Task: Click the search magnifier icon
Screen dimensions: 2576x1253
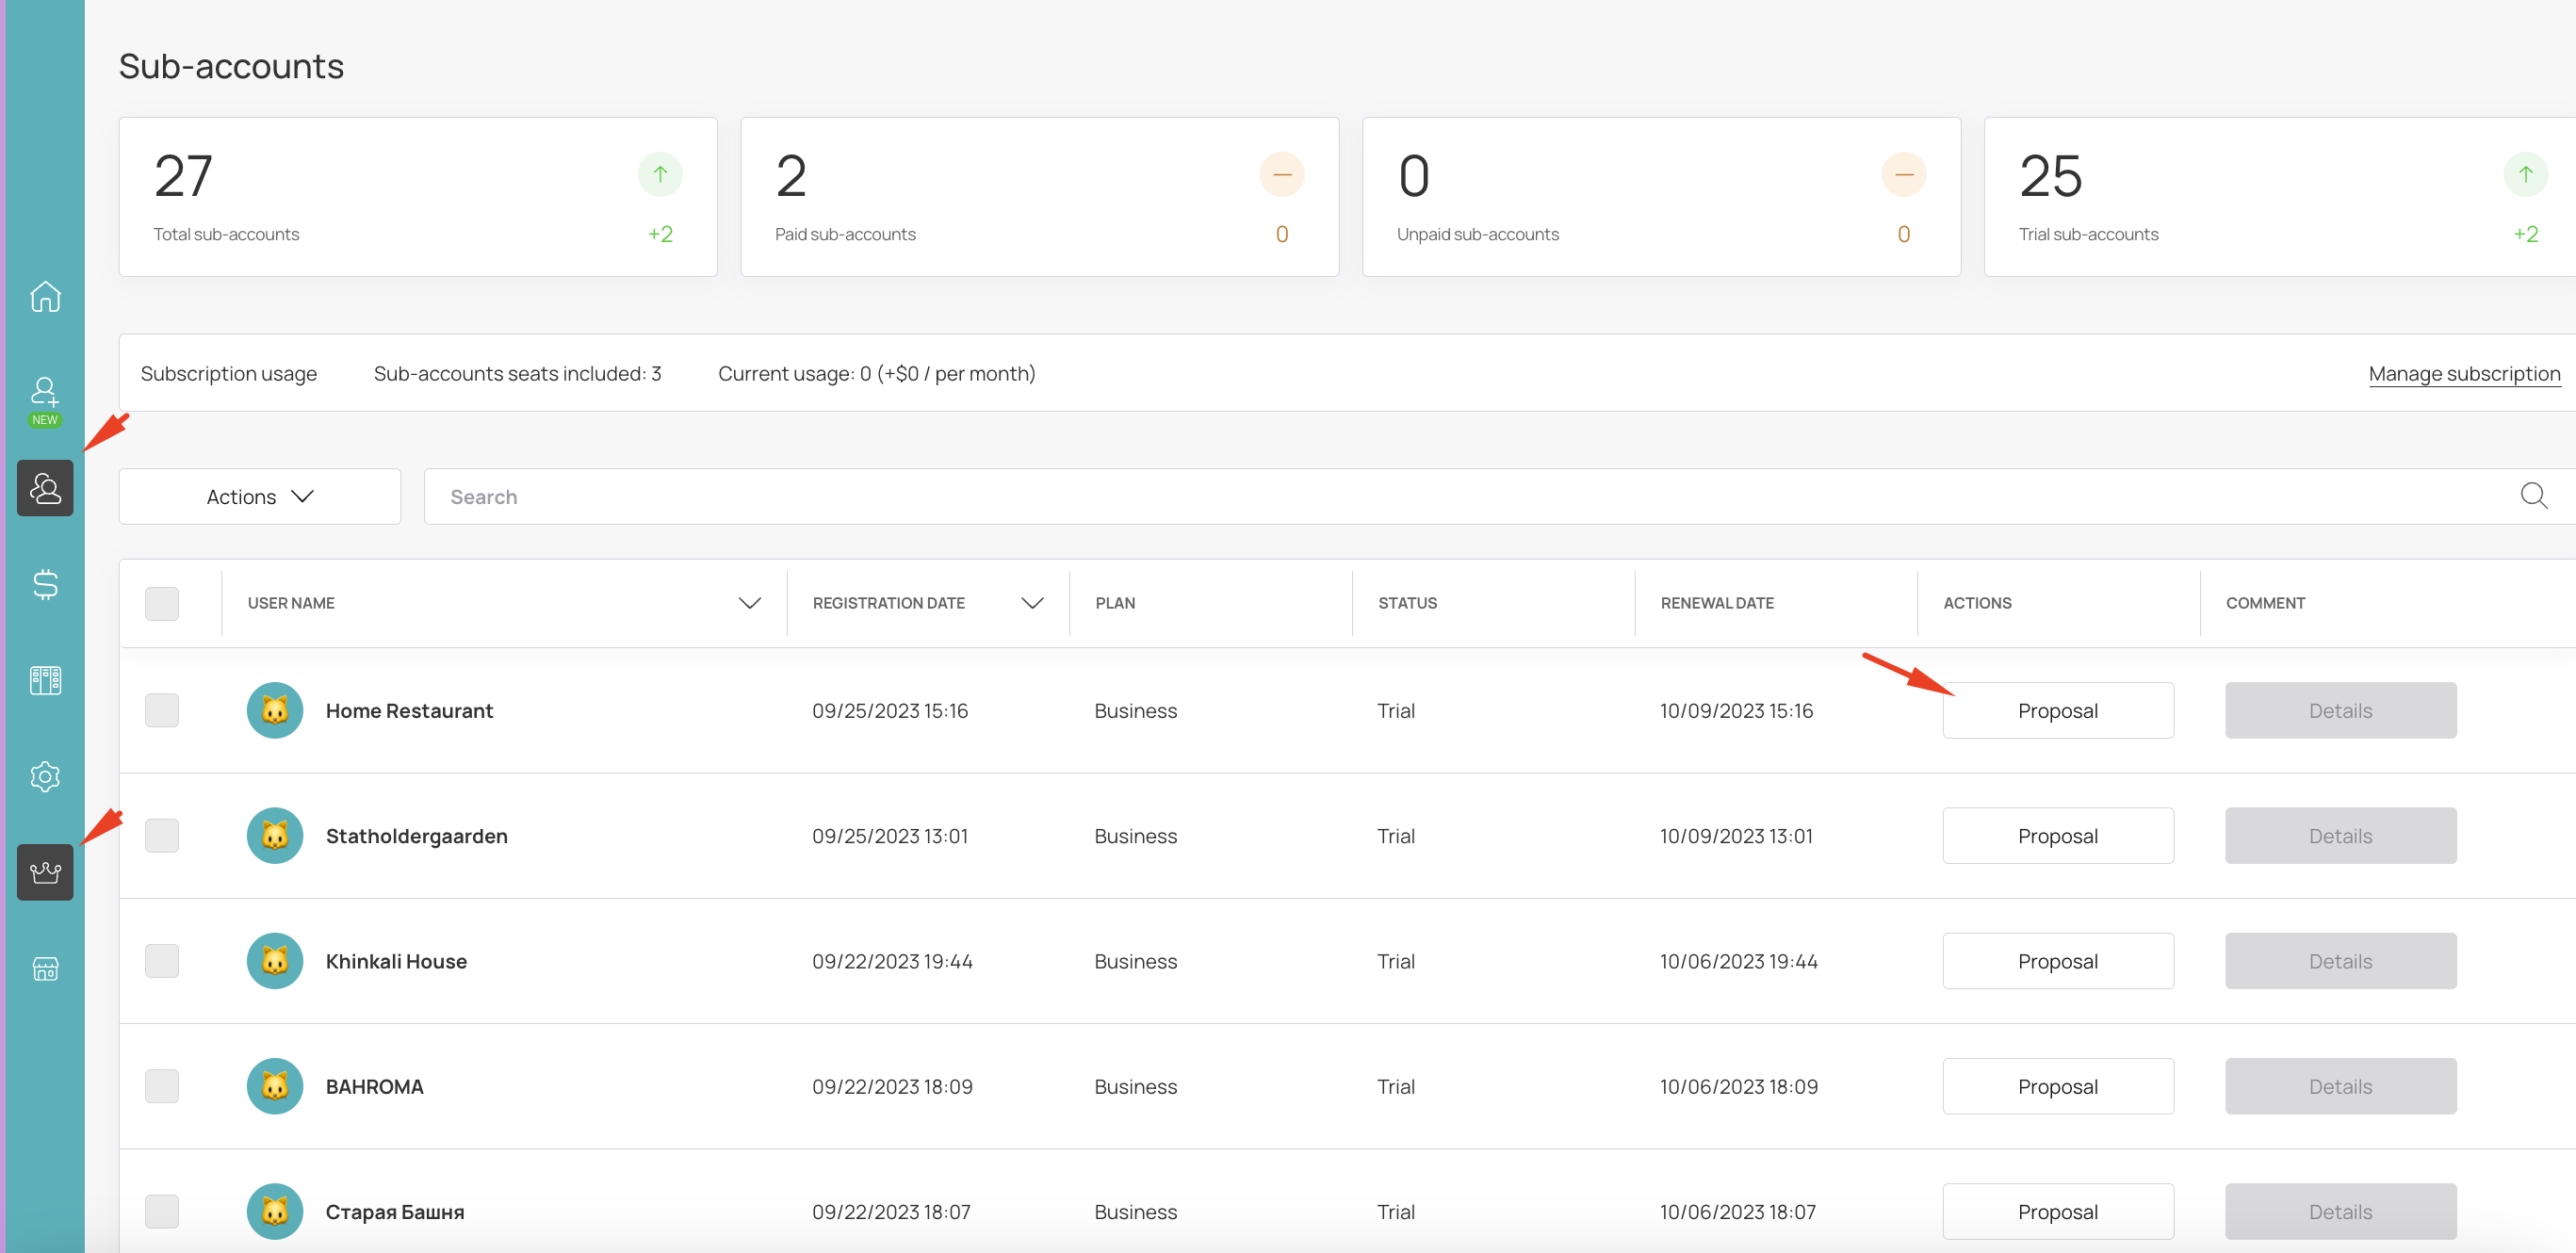Action: (2533, 496)
